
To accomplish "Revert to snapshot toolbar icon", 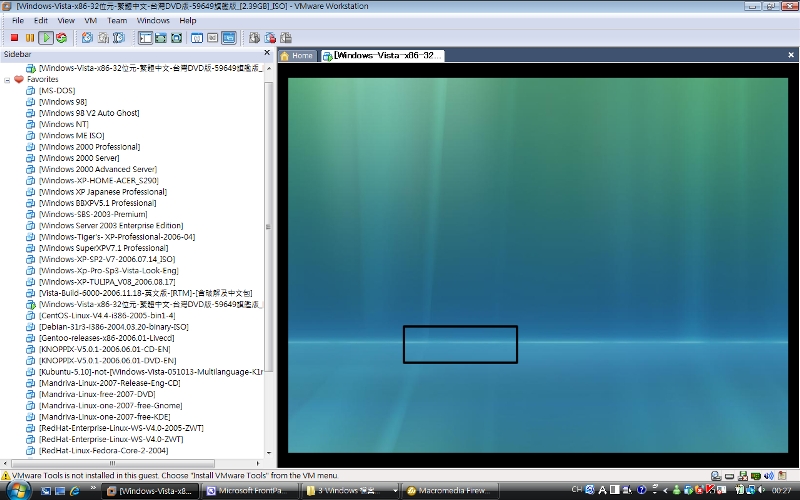I will 103,38.
